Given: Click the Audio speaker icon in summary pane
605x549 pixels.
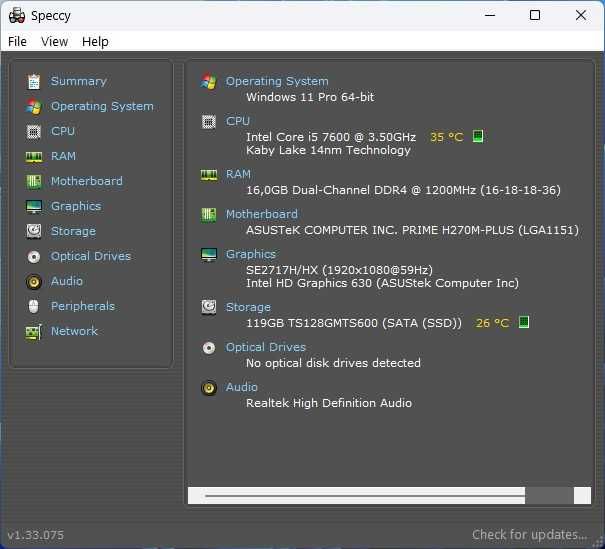Looking at the screenshot, I should pos(209,388).
